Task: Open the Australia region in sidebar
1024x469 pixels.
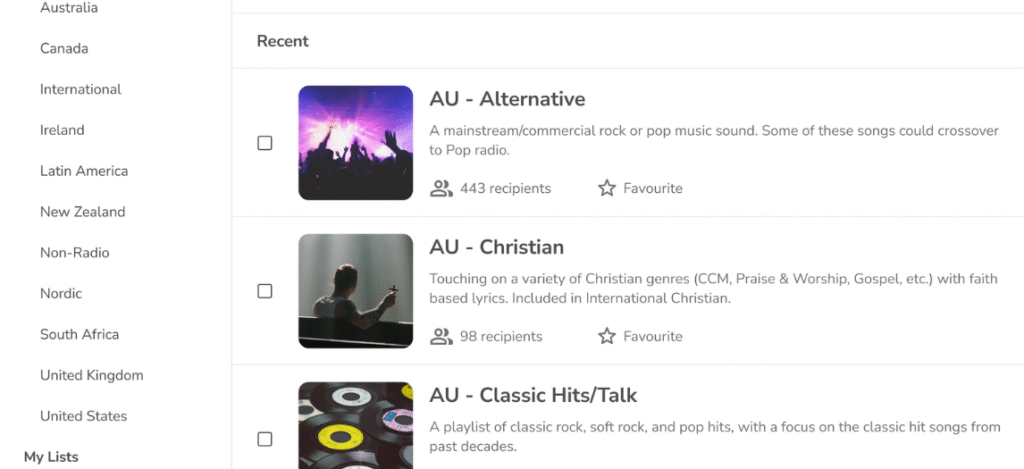Action: pos(69,8)
